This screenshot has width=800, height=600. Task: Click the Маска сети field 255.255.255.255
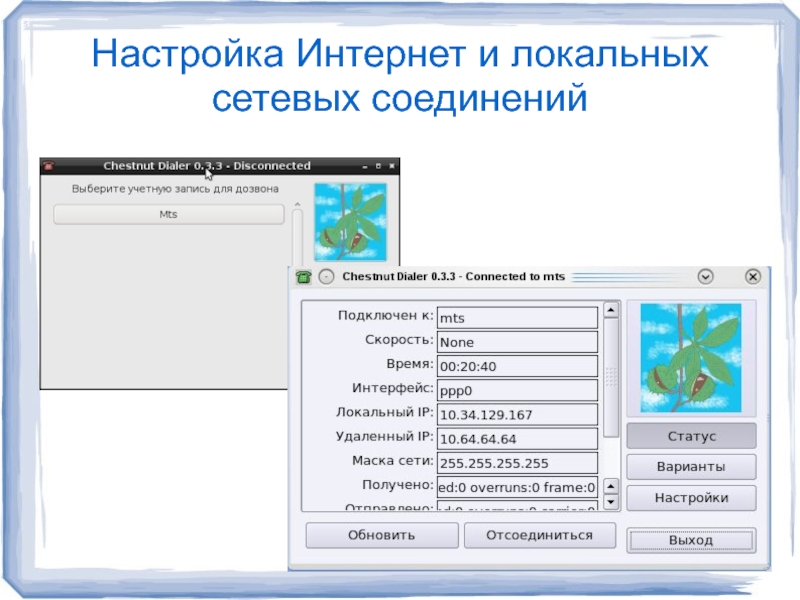click(517, 463)
